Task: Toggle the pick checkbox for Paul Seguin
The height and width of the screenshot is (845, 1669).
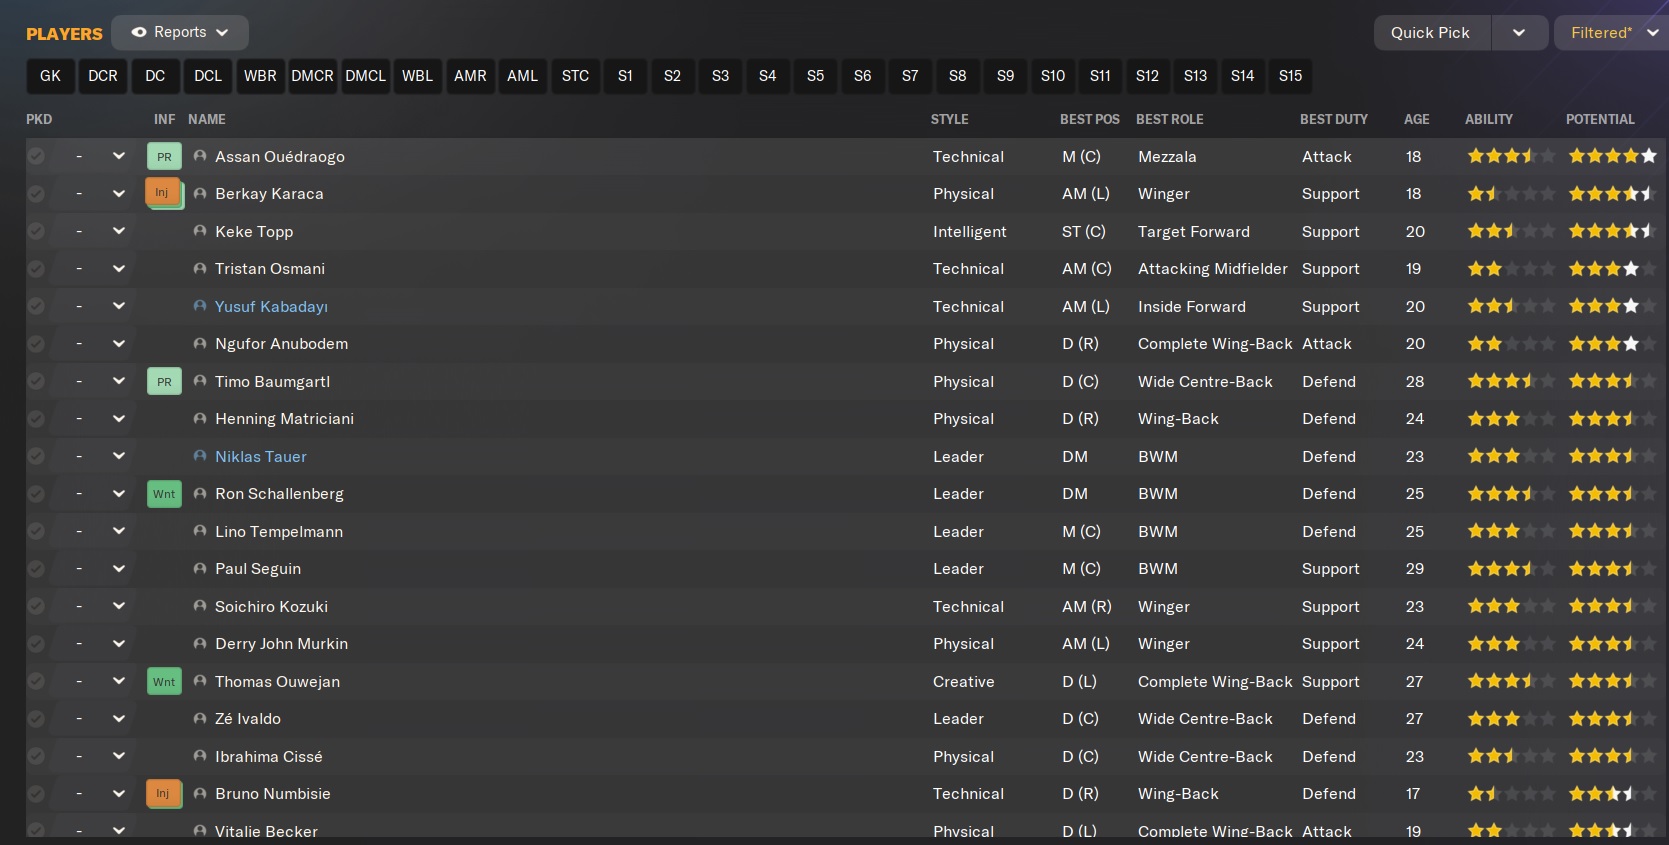Action: click(x=36, y=569)
